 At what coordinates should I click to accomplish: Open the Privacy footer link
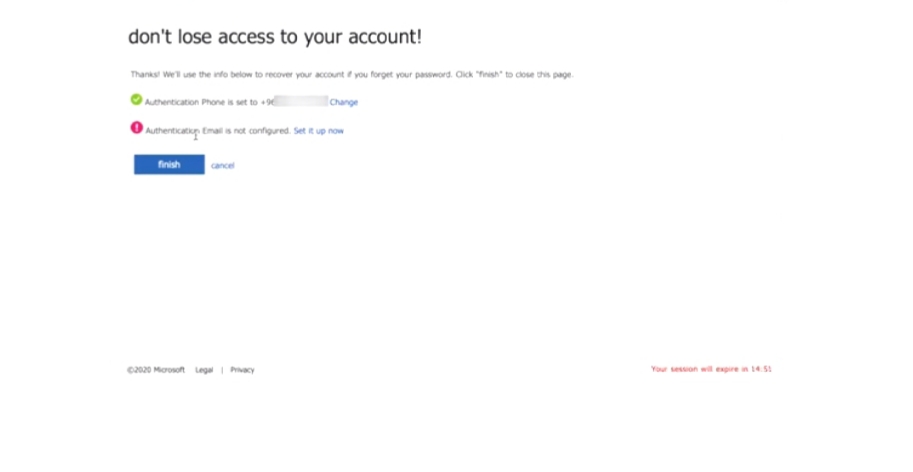pyautogui.click(x=242, y=370)
